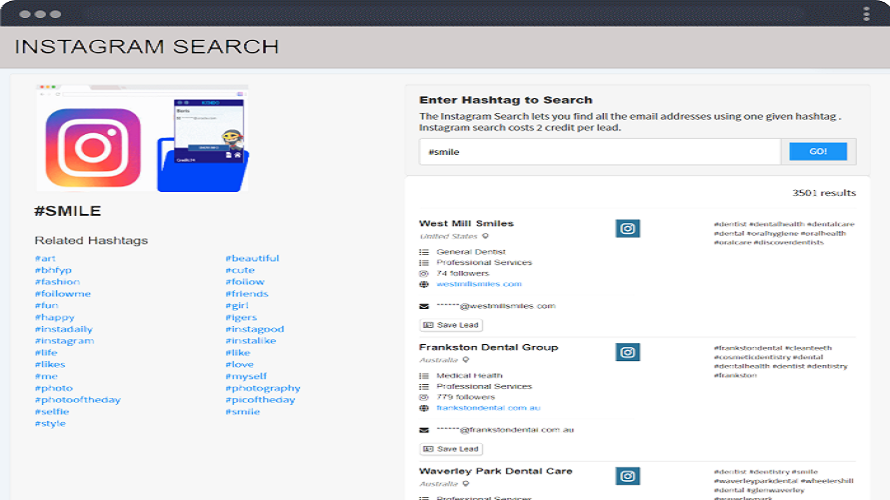Select the #smile related hashtag link

(242, 411)
